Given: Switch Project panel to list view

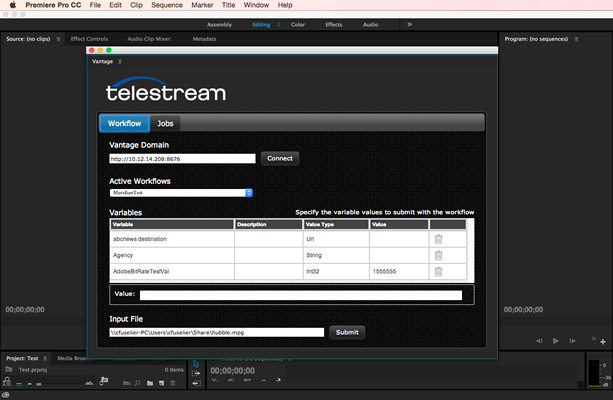Looking at the screenshot, I should point(19,384).
